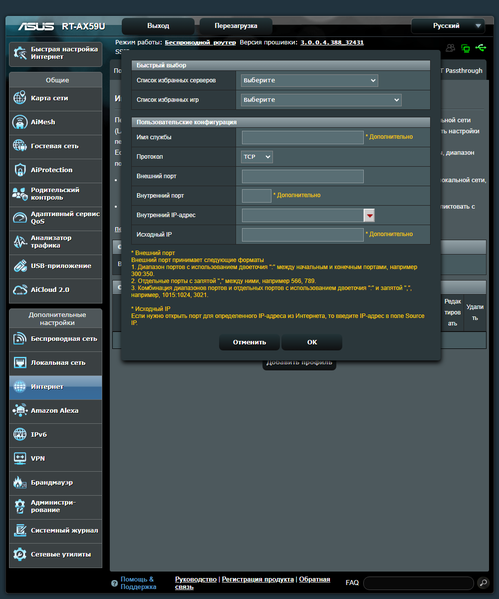The height and width of the screenshot is (599, 499).
Task: Expand the Список избранных серверов dropdown
Action: click(309, 80)
